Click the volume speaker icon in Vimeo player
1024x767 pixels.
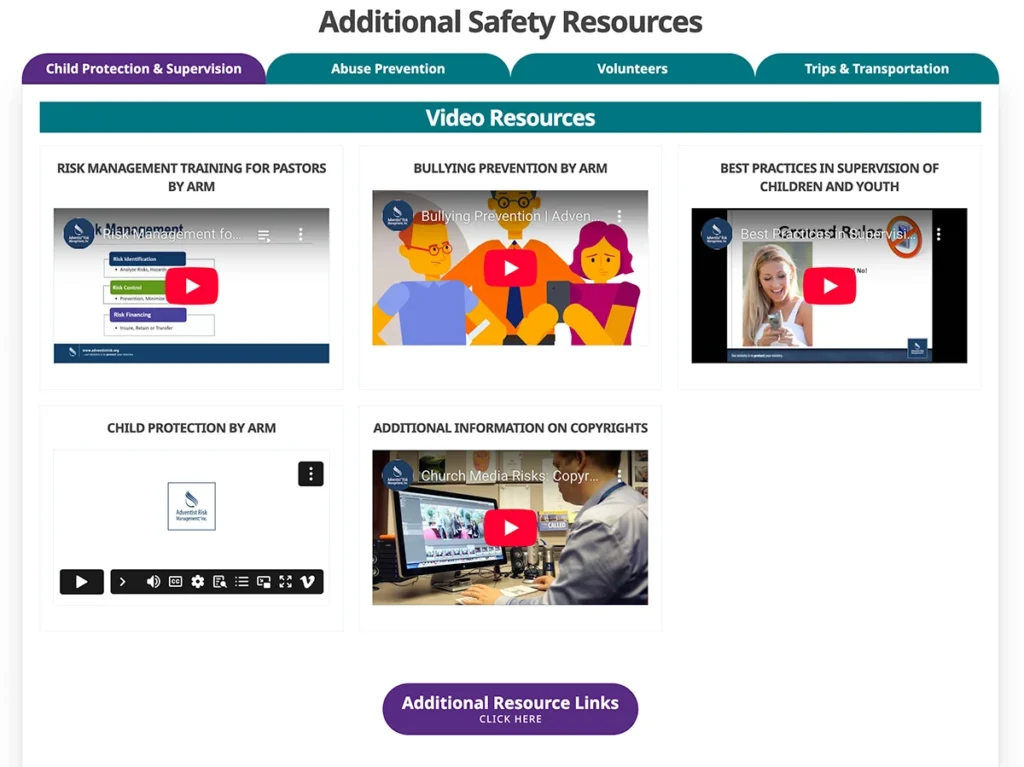153,582
